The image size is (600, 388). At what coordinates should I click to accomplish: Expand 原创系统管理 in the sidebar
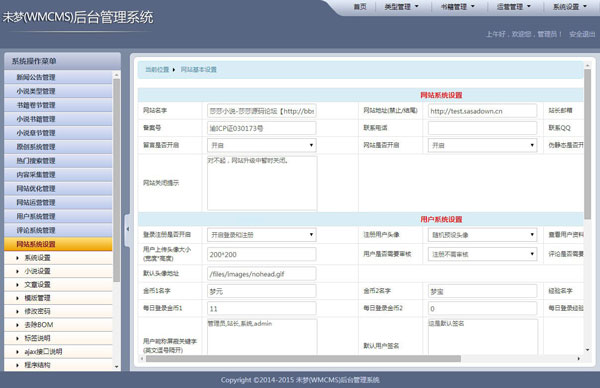[58, 147]
